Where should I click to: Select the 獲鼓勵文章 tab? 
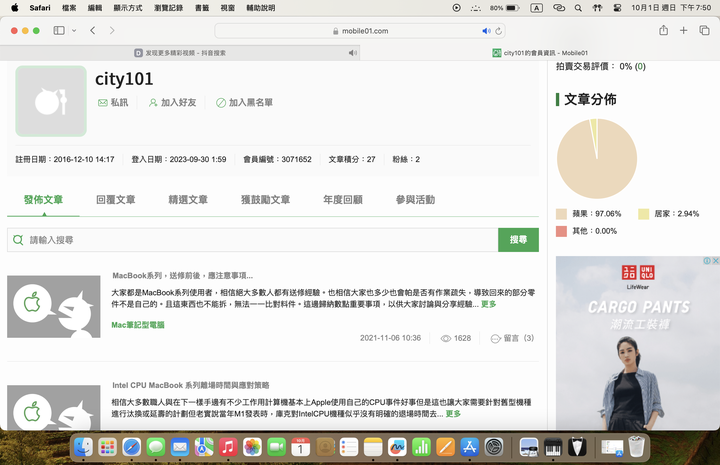(x=265, y=200)
